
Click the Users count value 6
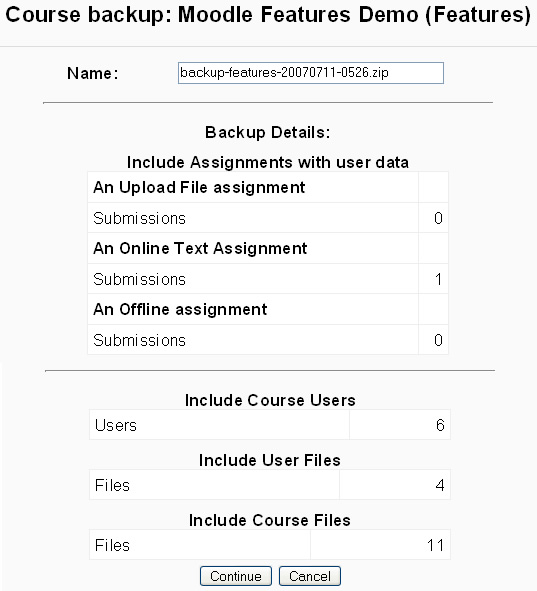440,425
